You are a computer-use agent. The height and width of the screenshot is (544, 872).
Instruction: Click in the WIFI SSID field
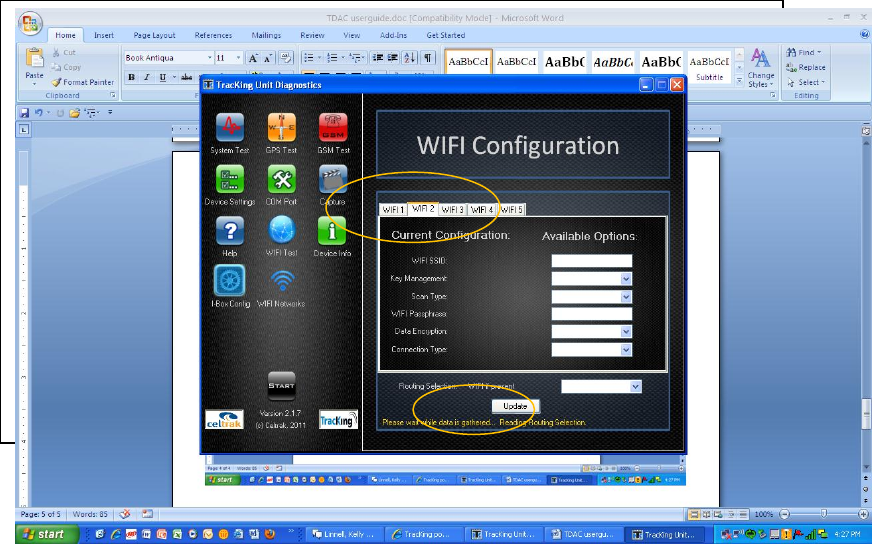(592, 261)
